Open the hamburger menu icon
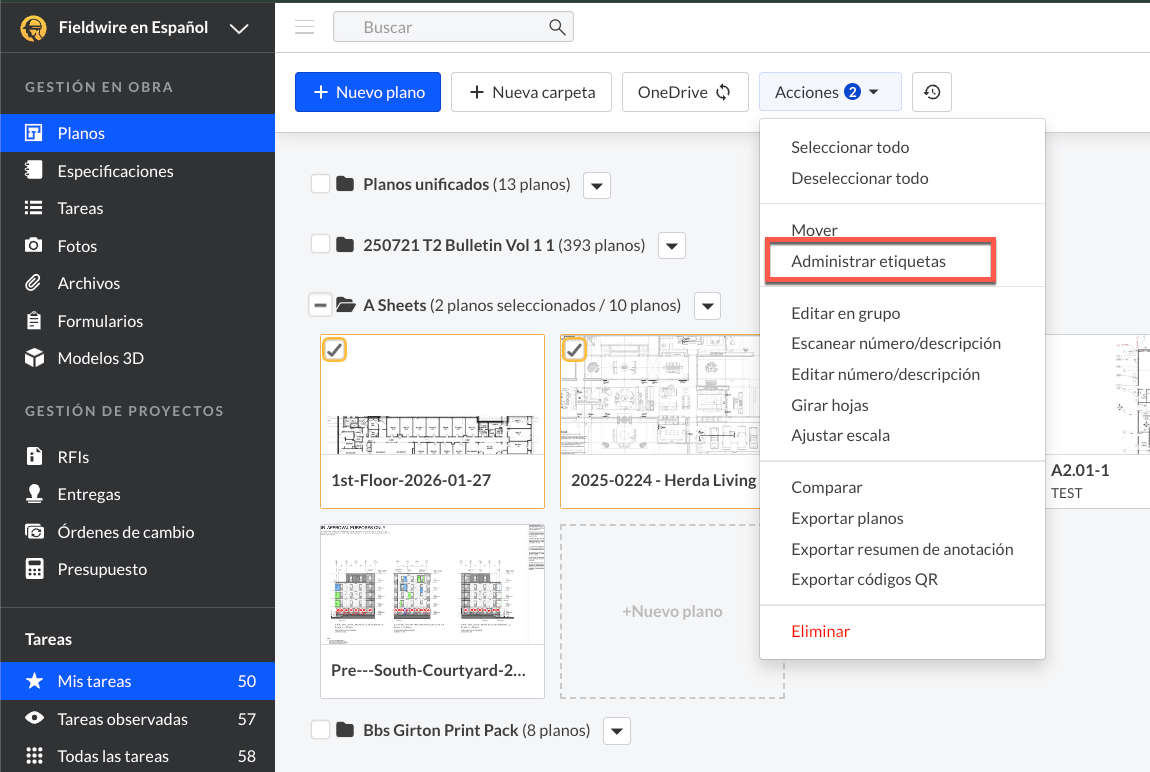1150x772 pixels. pos(305,27)
